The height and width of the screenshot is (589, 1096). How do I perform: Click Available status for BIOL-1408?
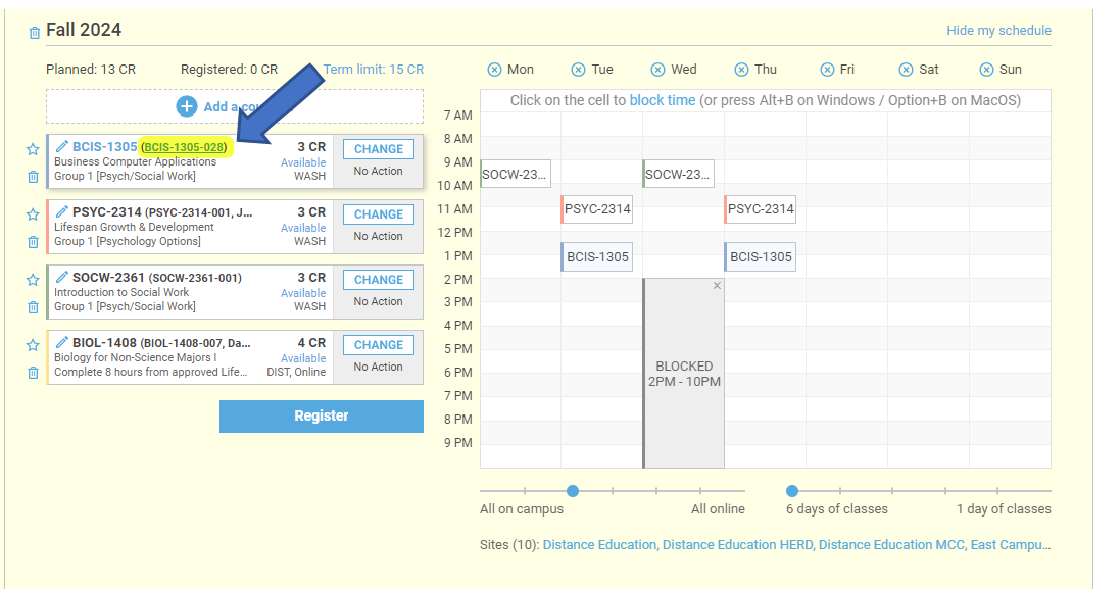tap(303, 358)
